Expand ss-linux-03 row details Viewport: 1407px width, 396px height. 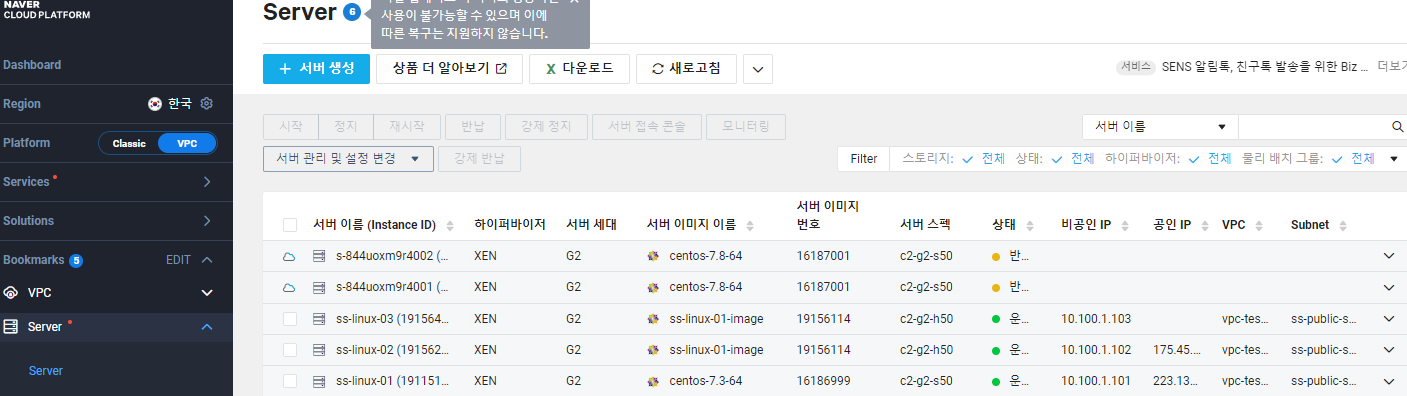click(x=1388, y=319)
